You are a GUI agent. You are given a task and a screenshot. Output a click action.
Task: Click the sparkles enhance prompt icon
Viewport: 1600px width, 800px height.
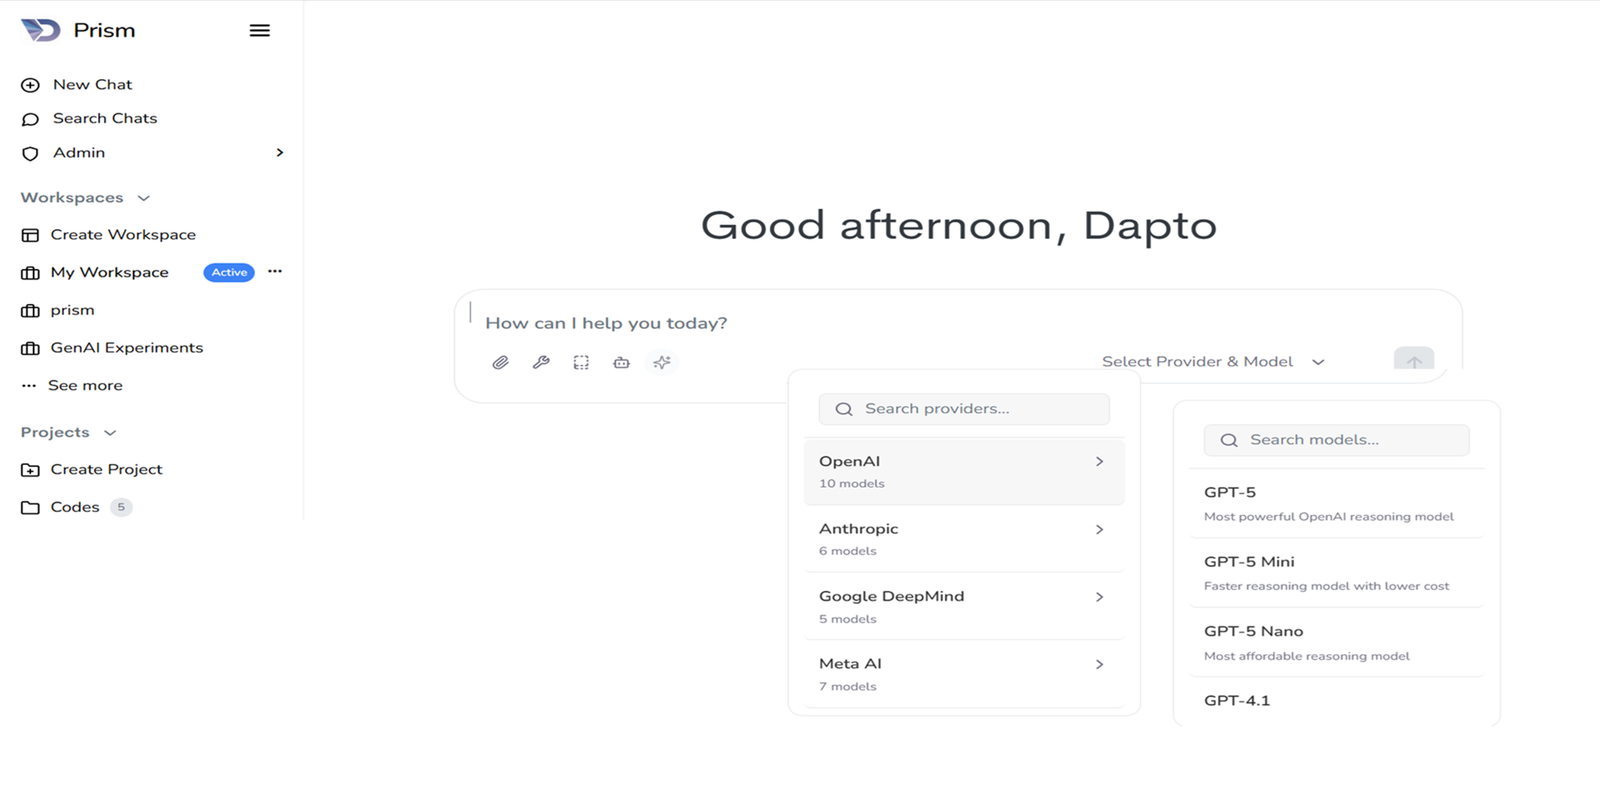tap(662, 362)
